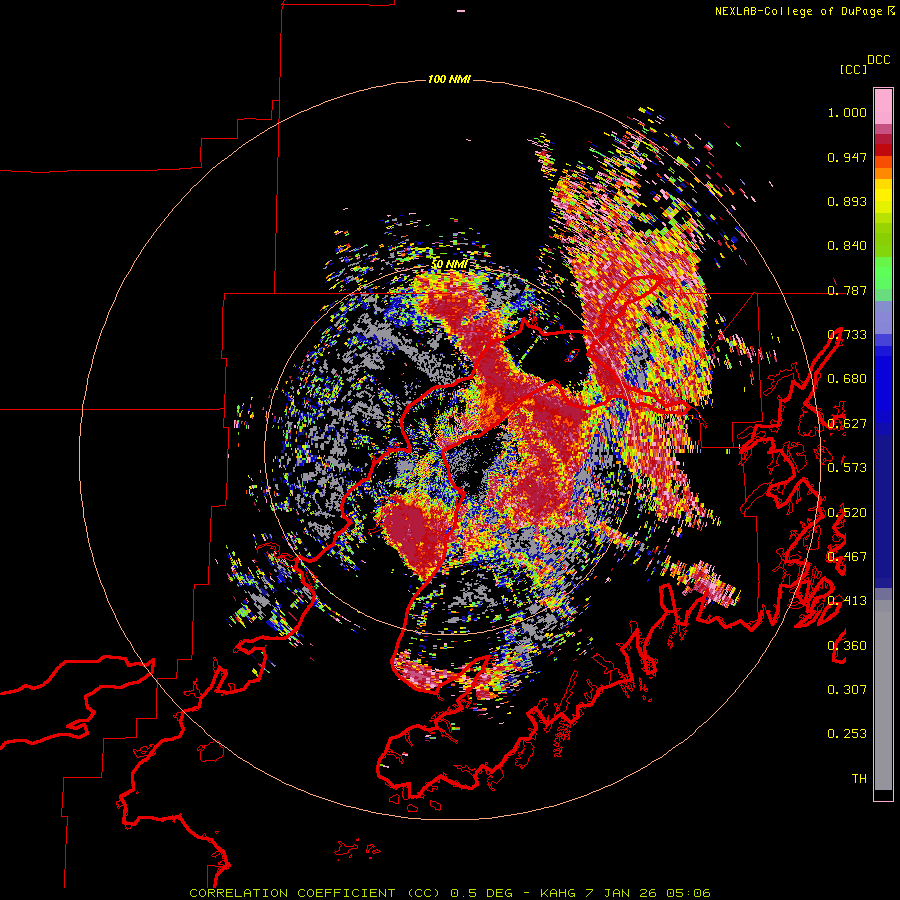Click the 0.787 color scale value
This screenshot has height=900, width=900.
847,290
